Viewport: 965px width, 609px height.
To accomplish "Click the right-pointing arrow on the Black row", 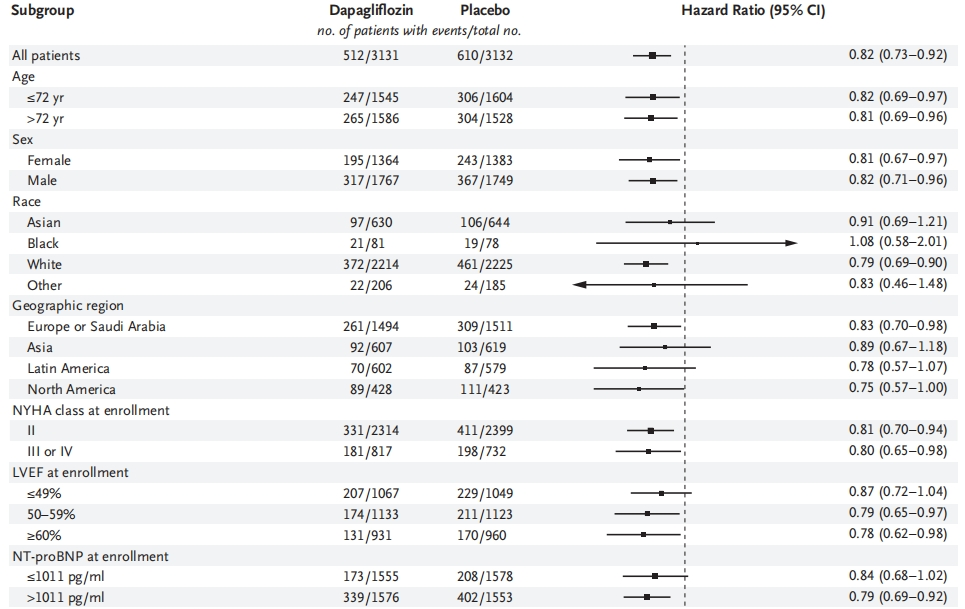I will pos(791,243).
